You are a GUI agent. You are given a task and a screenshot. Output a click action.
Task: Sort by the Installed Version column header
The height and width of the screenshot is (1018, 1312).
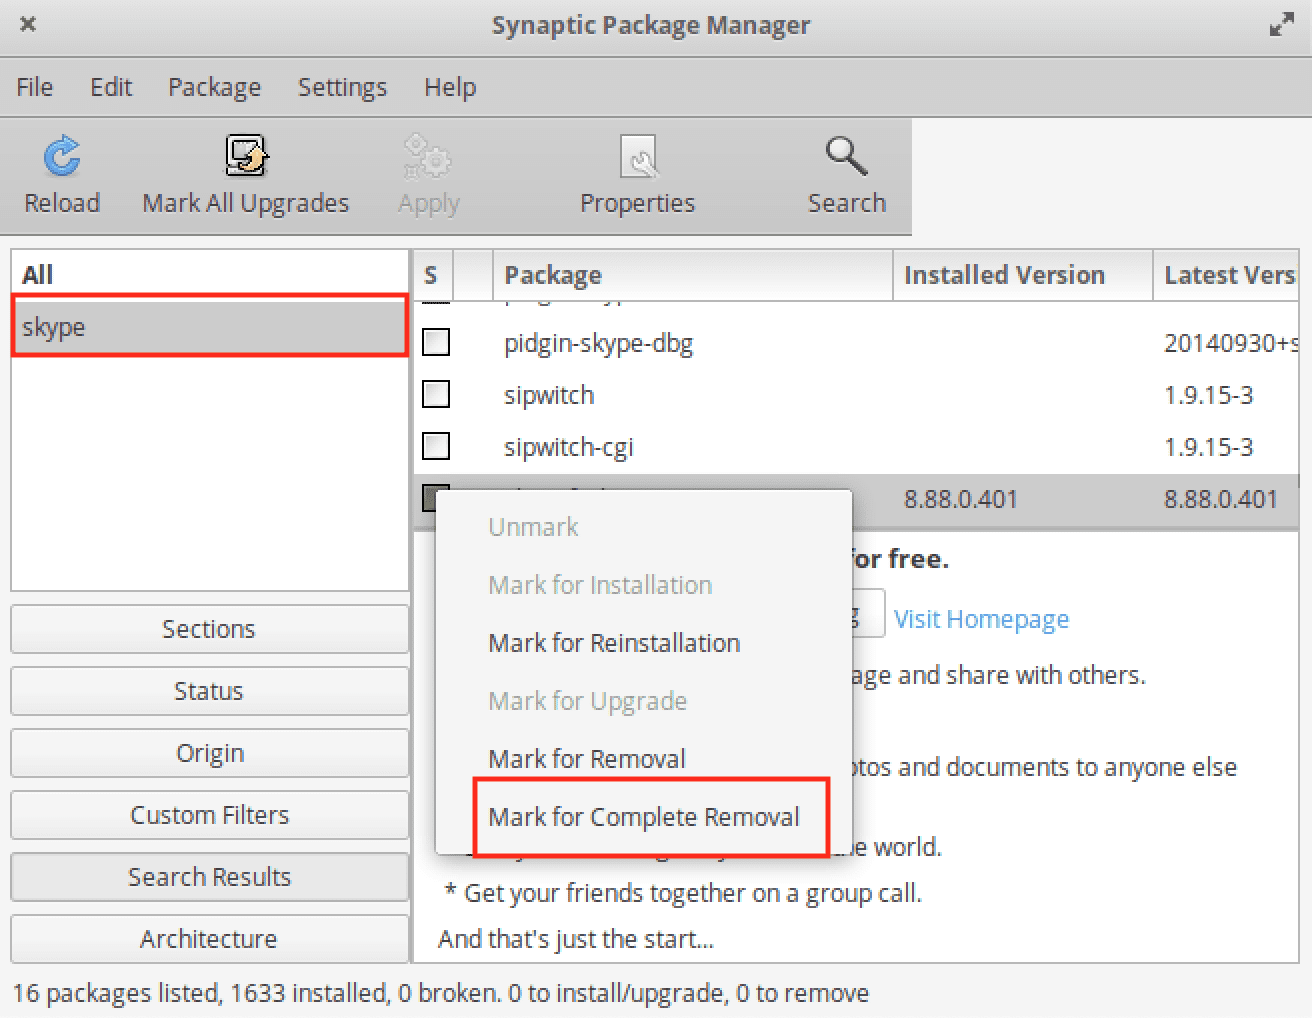pos(1004,275)
